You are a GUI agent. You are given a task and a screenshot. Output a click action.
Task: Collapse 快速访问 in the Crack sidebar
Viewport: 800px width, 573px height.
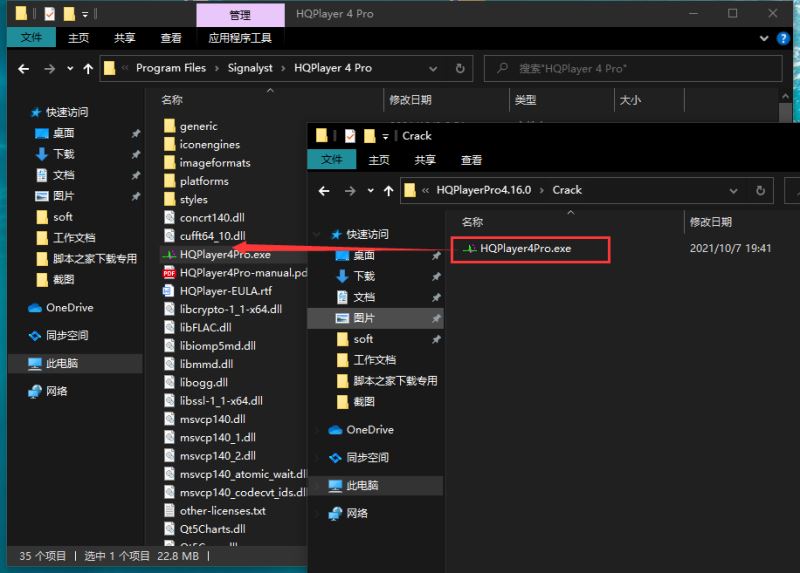317,235
